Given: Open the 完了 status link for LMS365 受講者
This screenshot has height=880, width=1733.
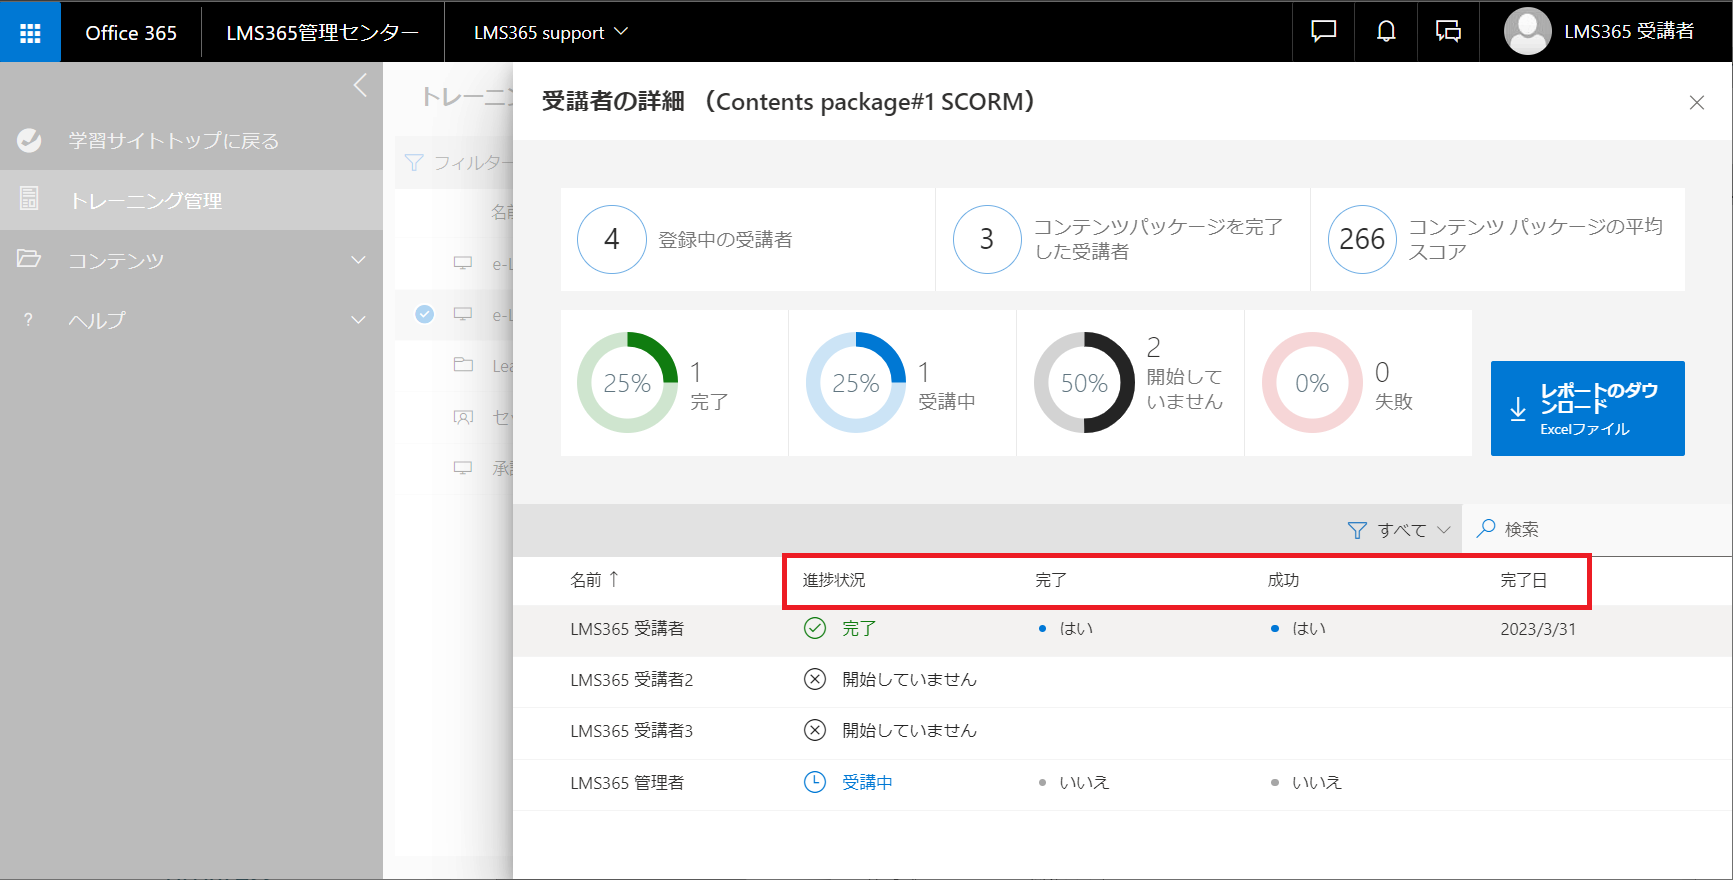Looking at the screenshot, I should click(x=859, y=628).
